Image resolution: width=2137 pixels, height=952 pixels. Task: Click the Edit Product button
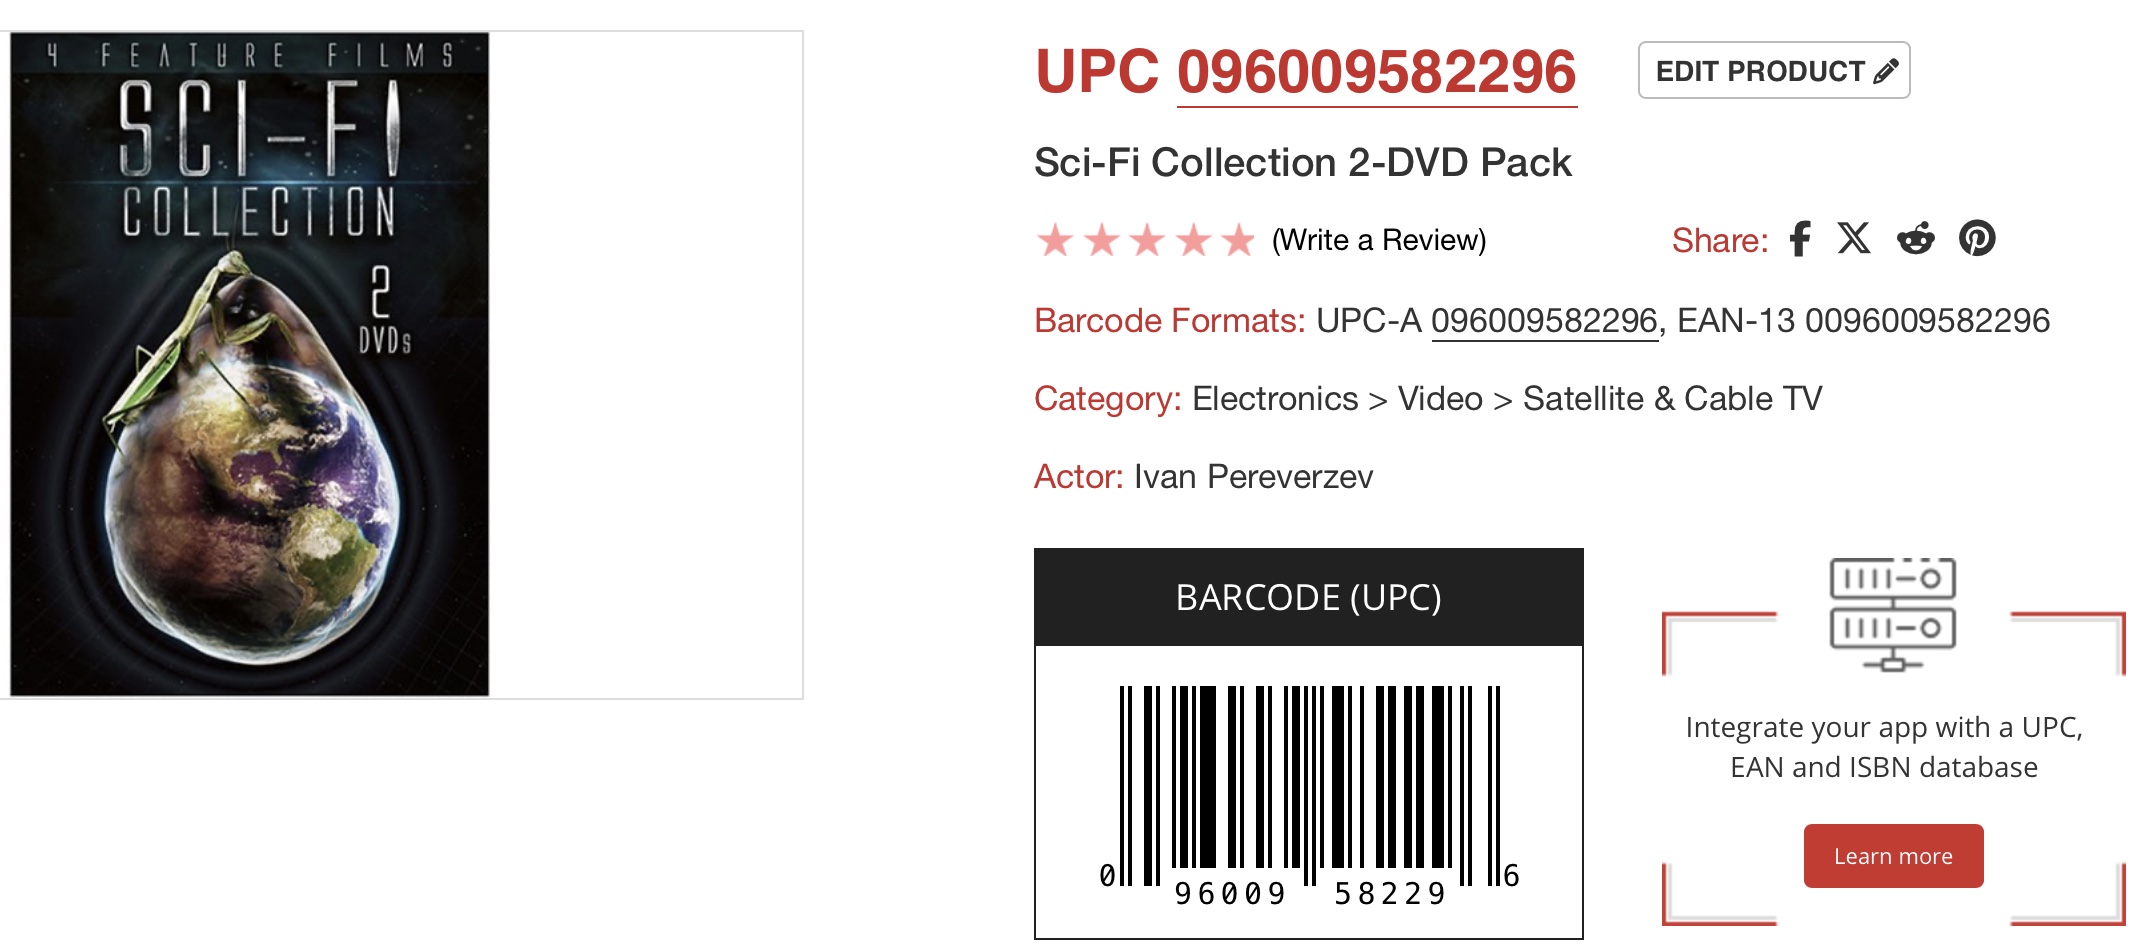point(1774,71)
